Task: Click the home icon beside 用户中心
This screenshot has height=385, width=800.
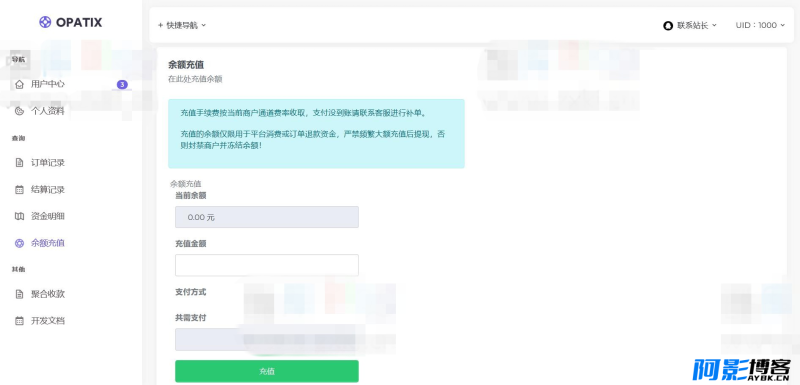Action: coord(19,84)
